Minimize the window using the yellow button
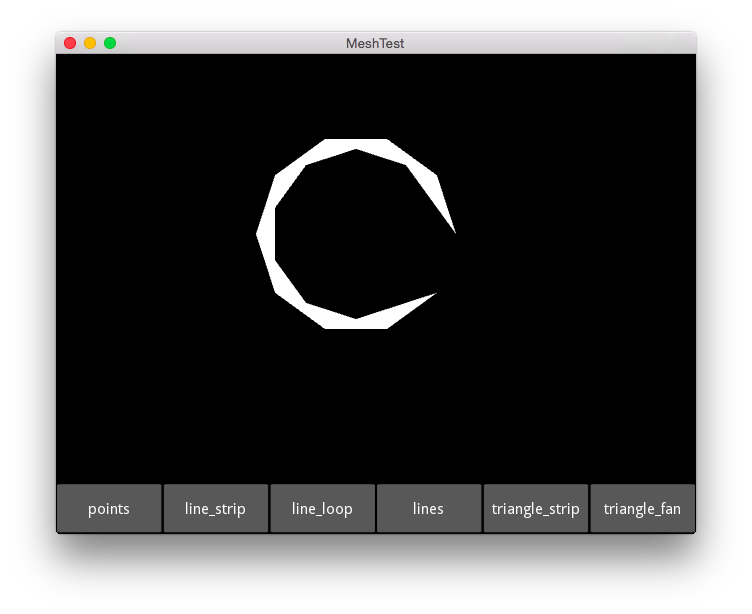This screenshot has height=614, width=752. (90, 43)
